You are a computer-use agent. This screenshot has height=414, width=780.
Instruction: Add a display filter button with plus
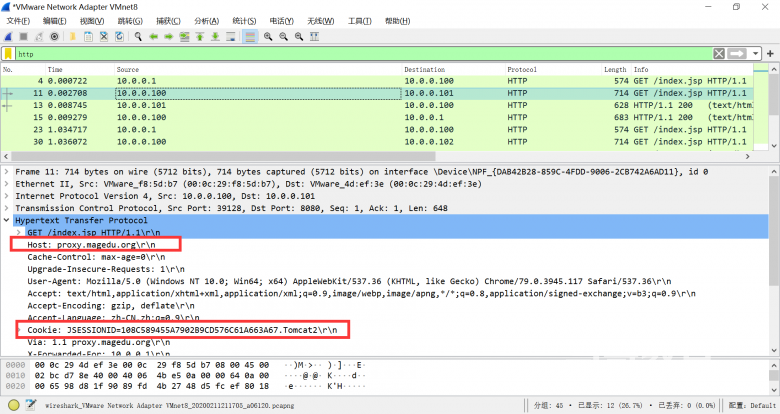point(770,54)
